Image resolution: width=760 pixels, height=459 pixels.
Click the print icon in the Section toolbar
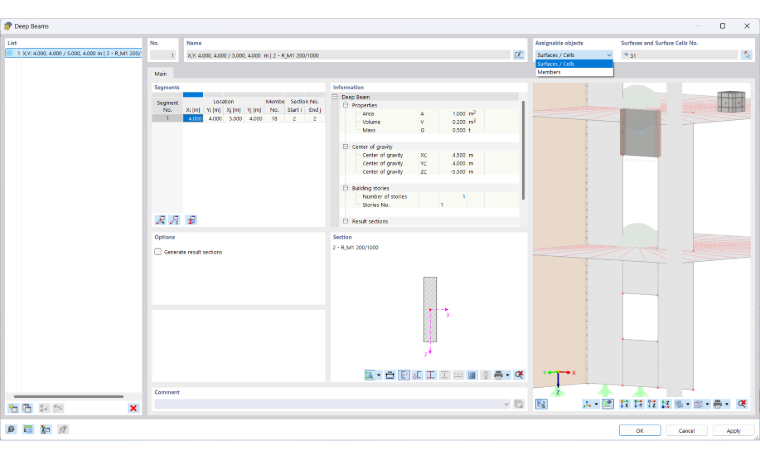point(498,375)
